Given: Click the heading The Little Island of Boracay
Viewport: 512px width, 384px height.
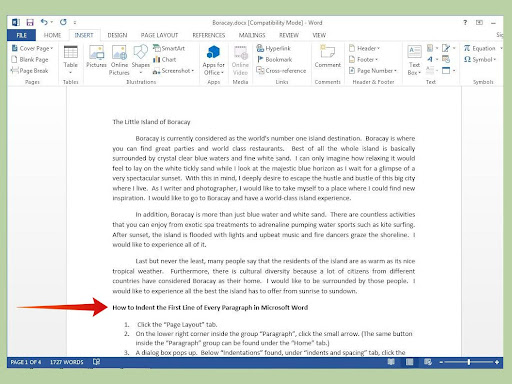Looking at the screenshot, I should pyautogui.click(x=151, y=122).
